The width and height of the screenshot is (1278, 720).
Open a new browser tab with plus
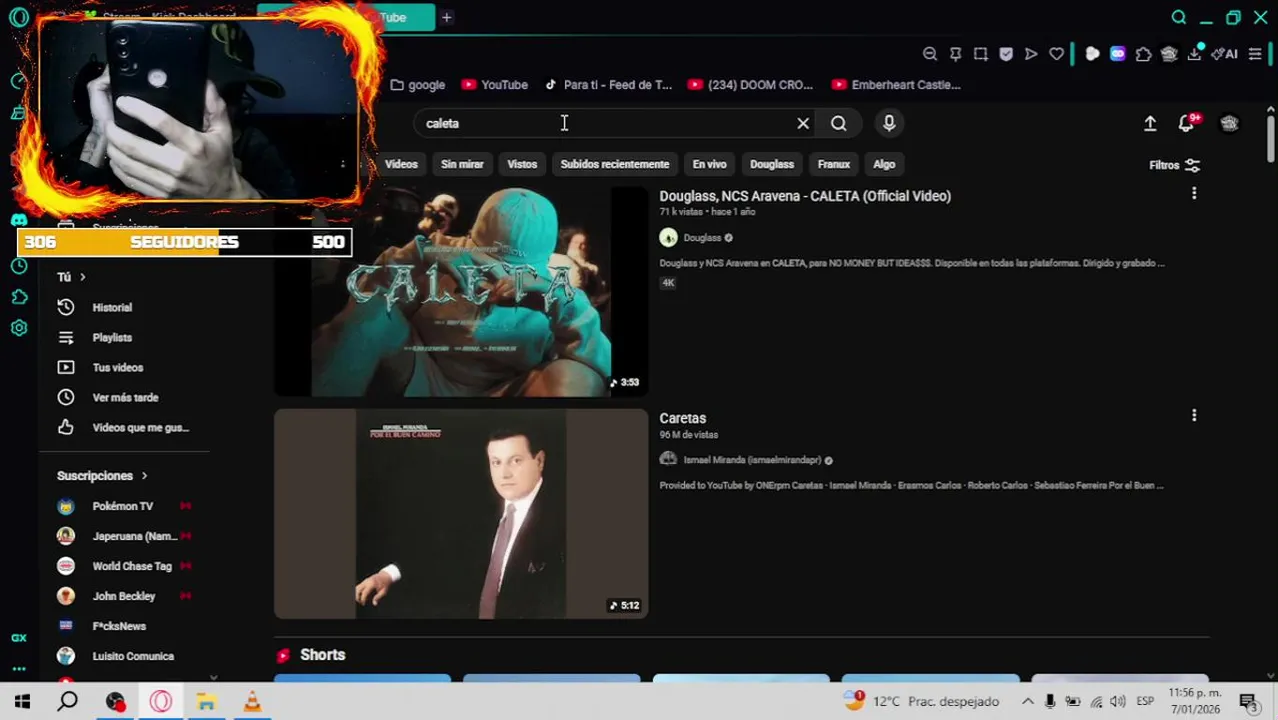tap(447, 17)
